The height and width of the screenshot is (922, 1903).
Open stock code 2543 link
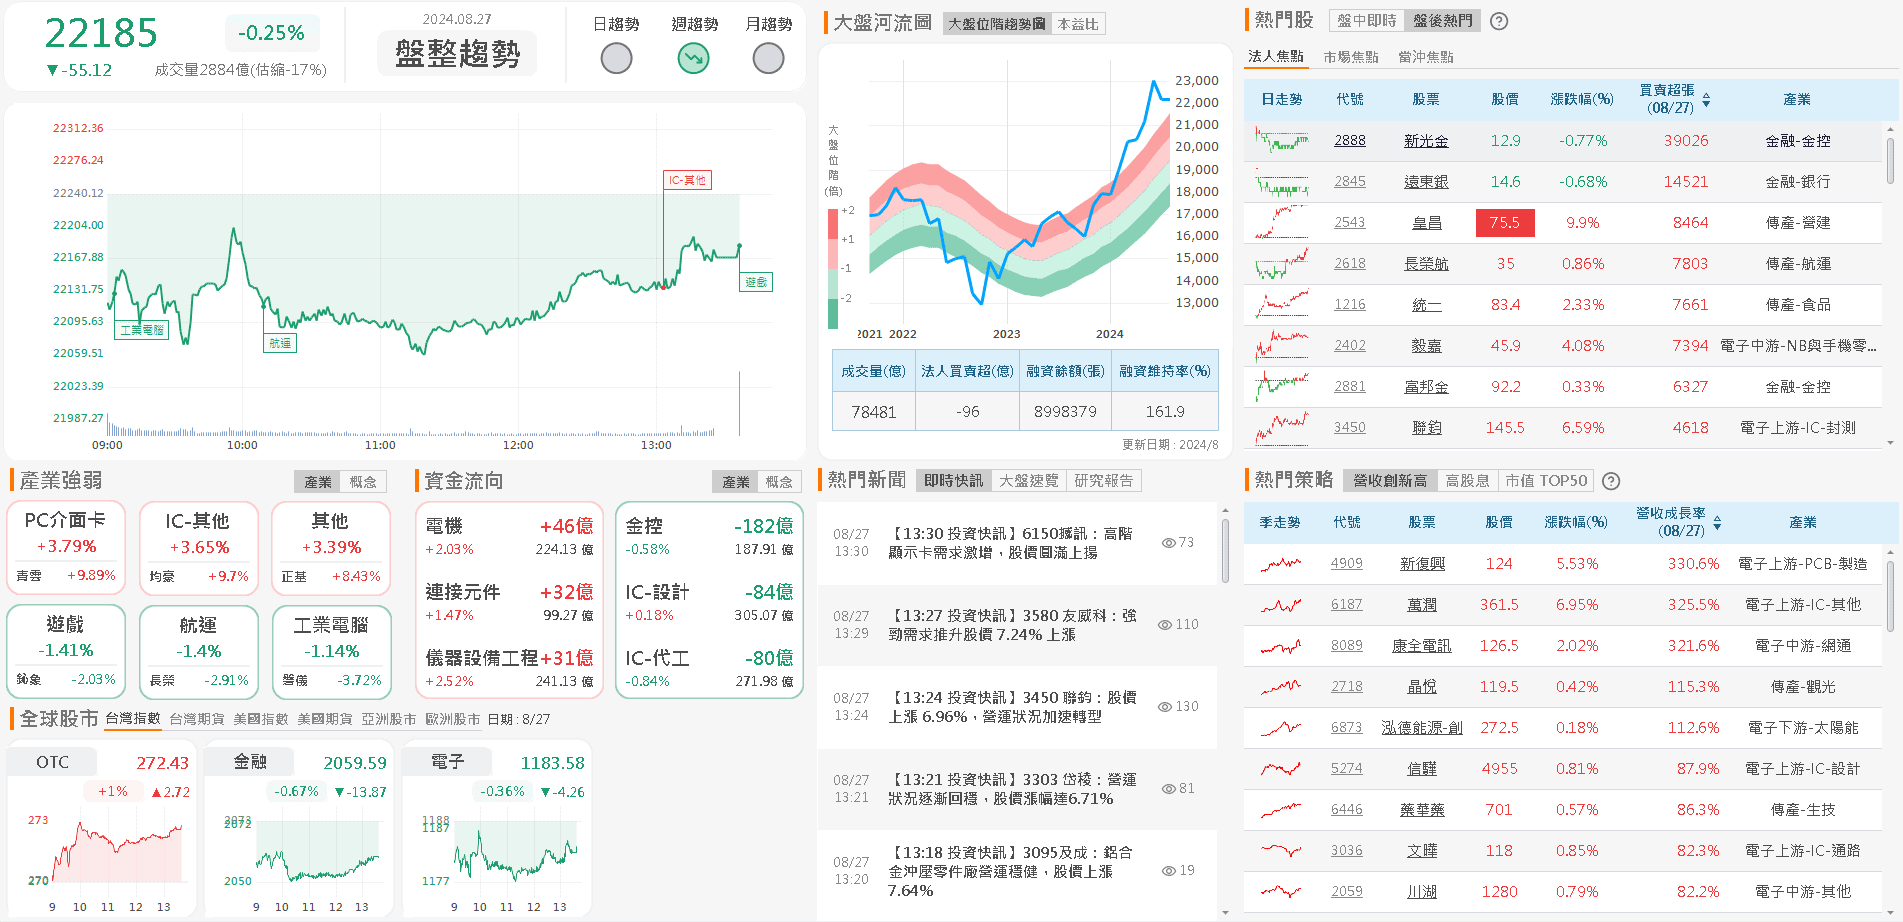click(1350, 223)
